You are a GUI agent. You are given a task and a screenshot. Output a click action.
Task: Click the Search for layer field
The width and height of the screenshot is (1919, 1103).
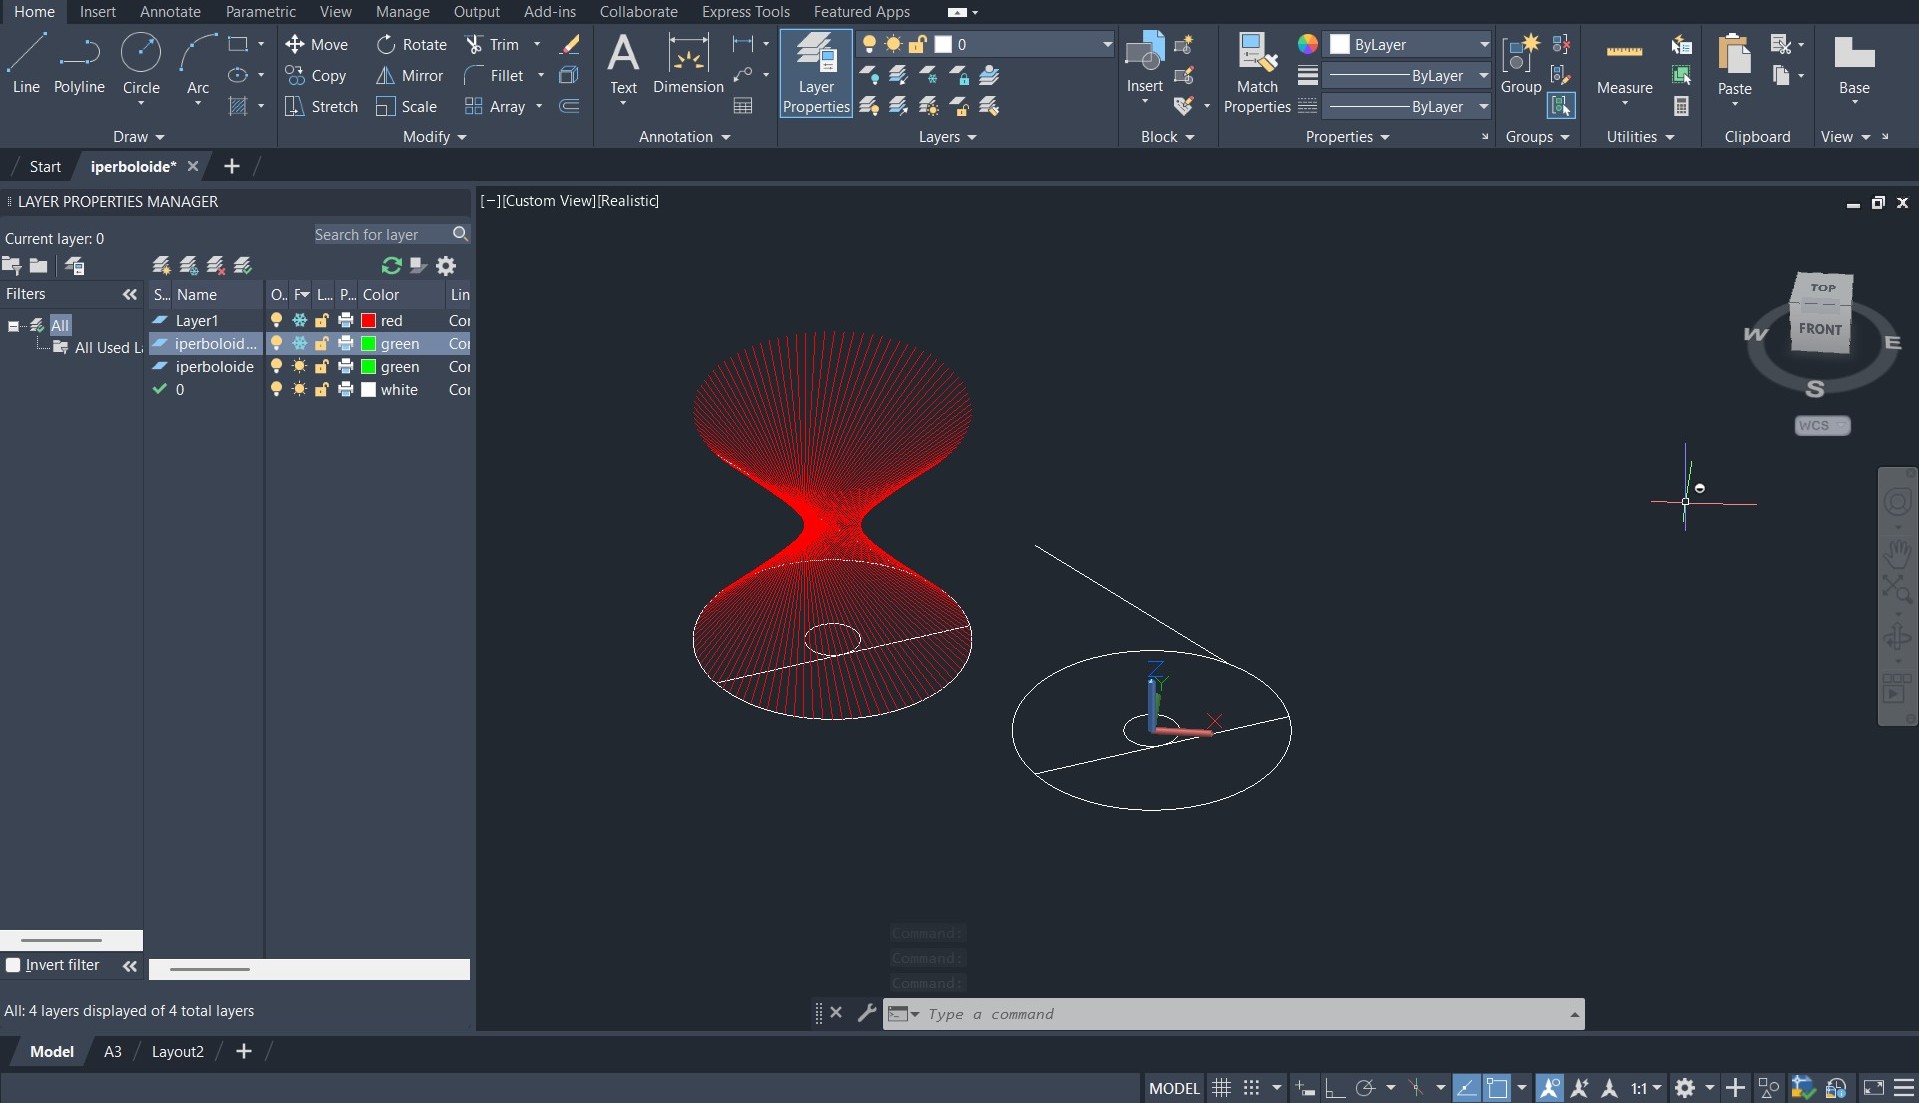pos(380,235)
